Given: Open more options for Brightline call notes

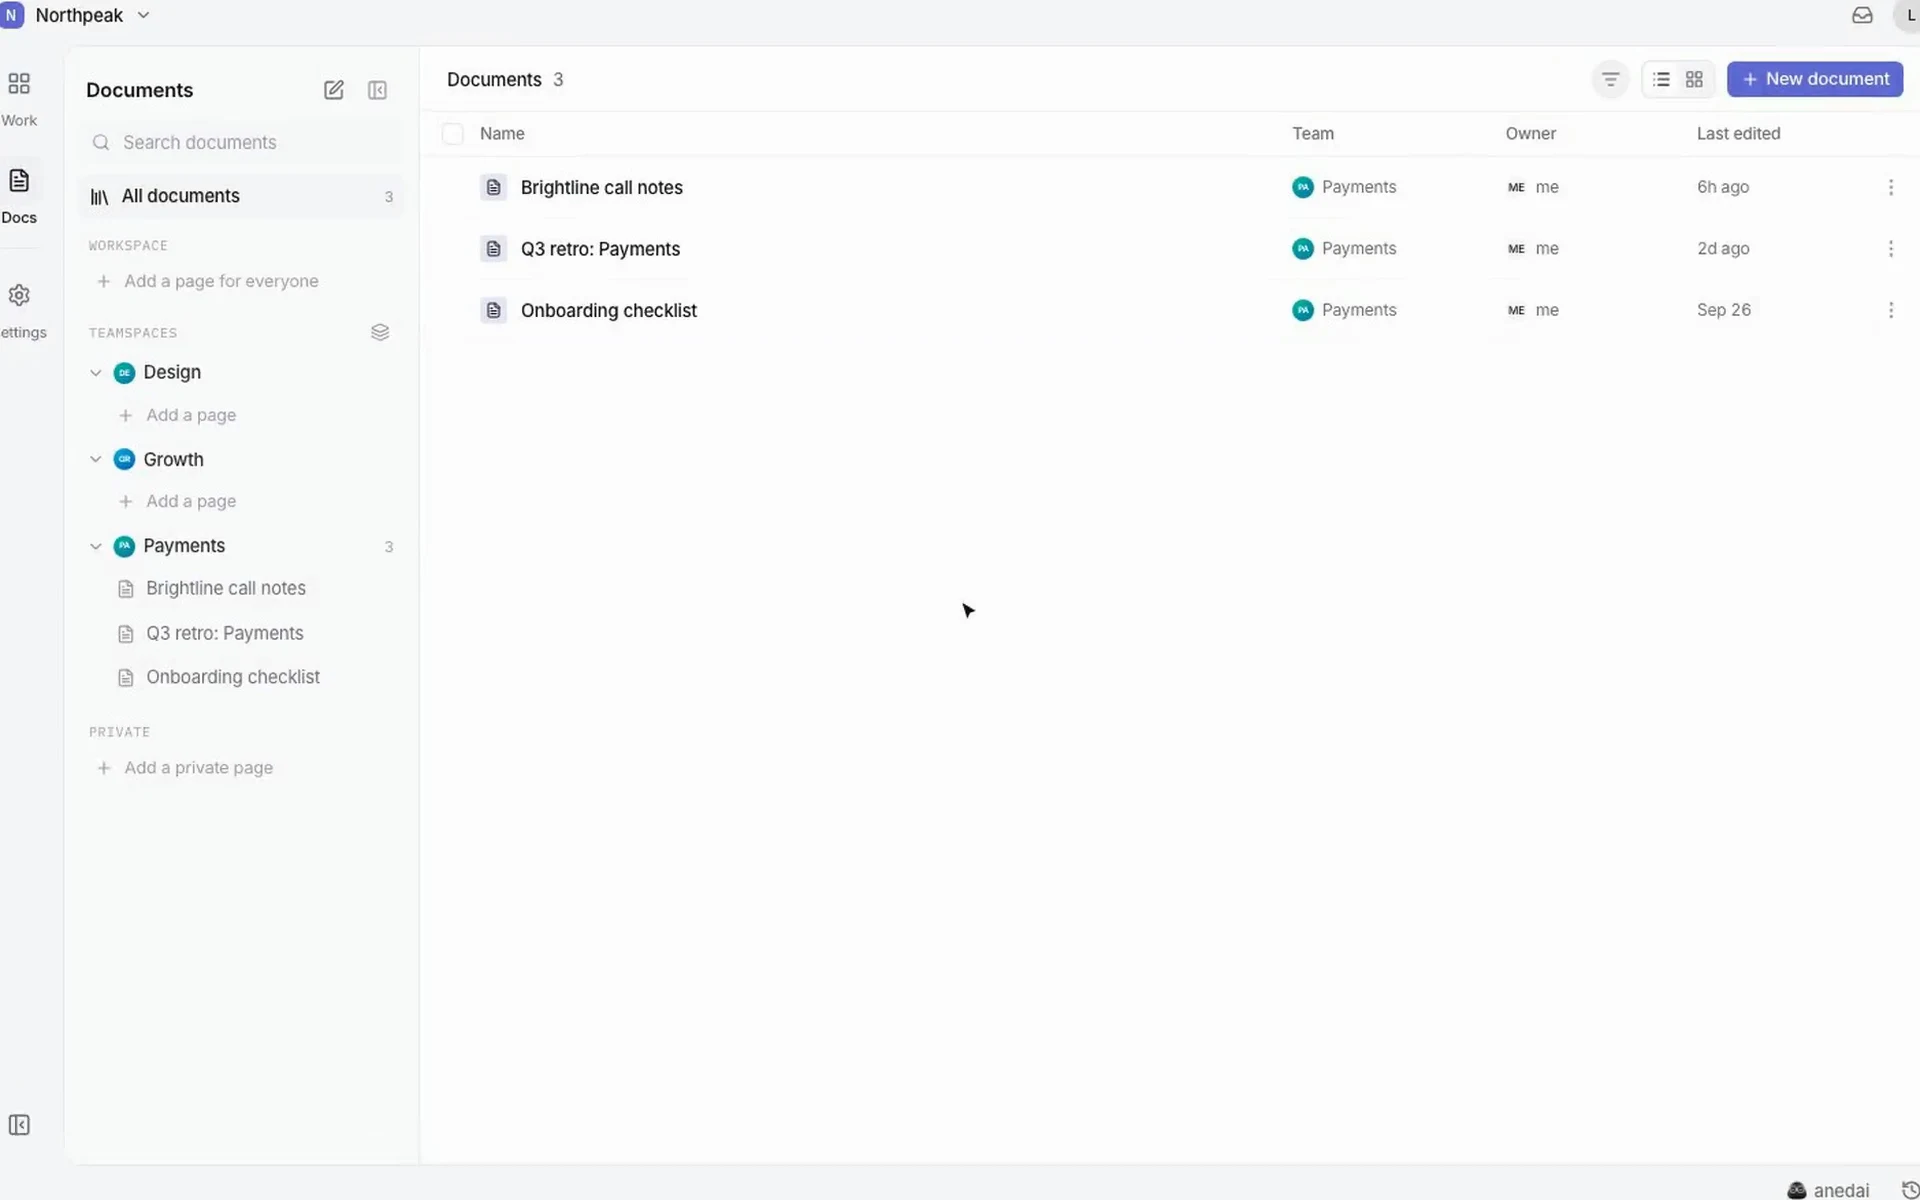Looking at the screenshot, I should (x=1890, y=187).
